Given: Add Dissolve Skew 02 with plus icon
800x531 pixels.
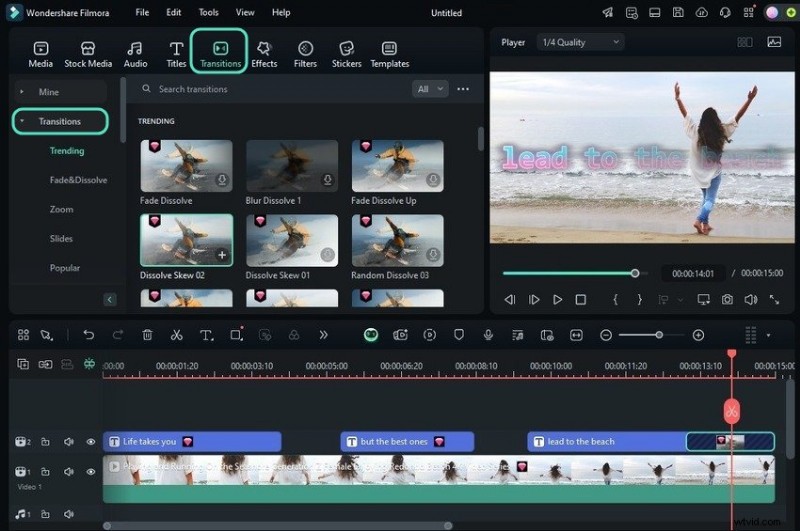Looking at the screenshot, I should click(x=222, y=255).
